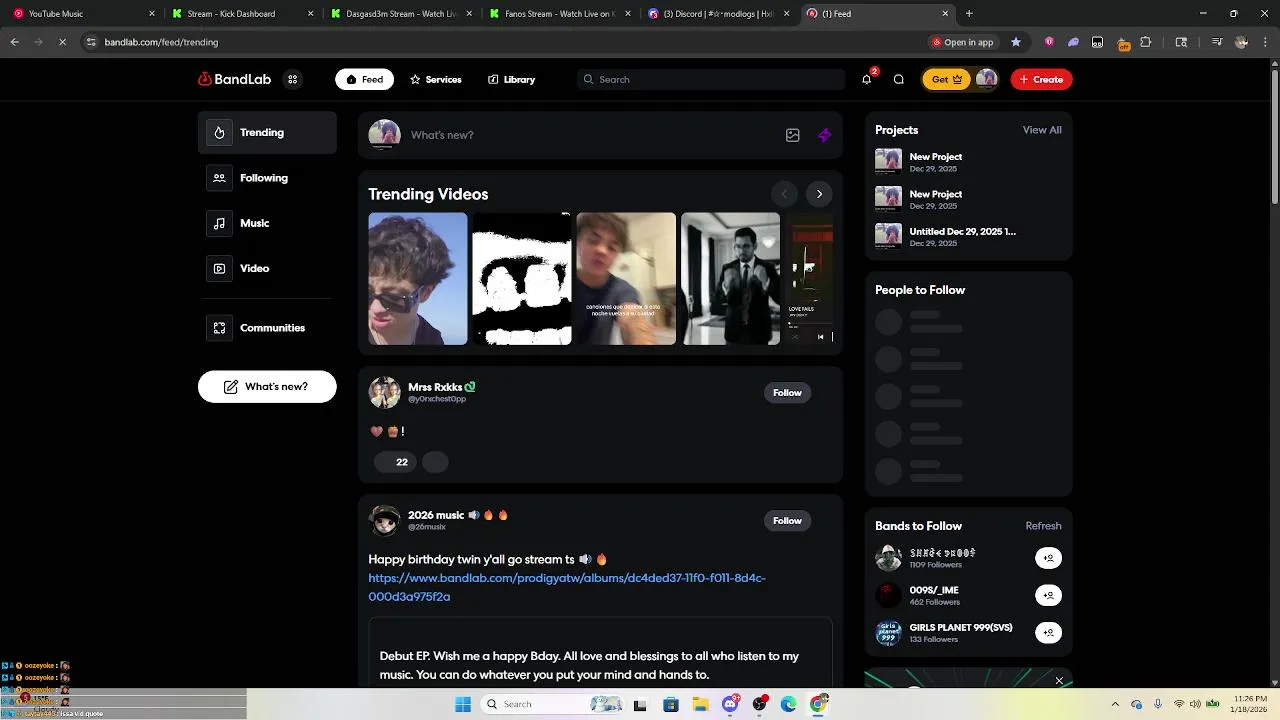
Task: Follow 2026 music user
Action: click(787, 521)
